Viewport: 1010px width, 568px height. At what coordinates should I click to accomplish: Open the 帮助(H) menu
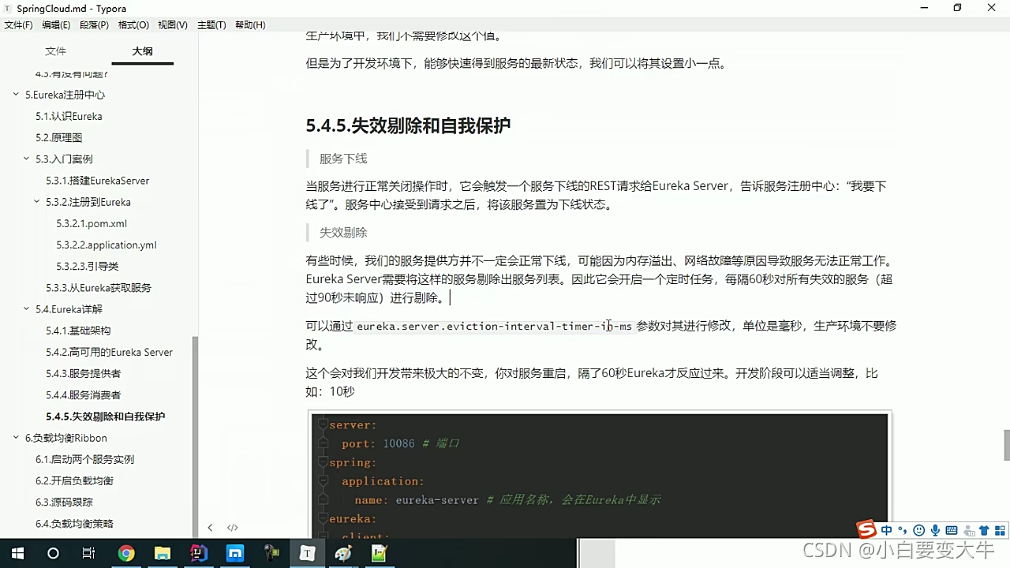pos(250,24)
